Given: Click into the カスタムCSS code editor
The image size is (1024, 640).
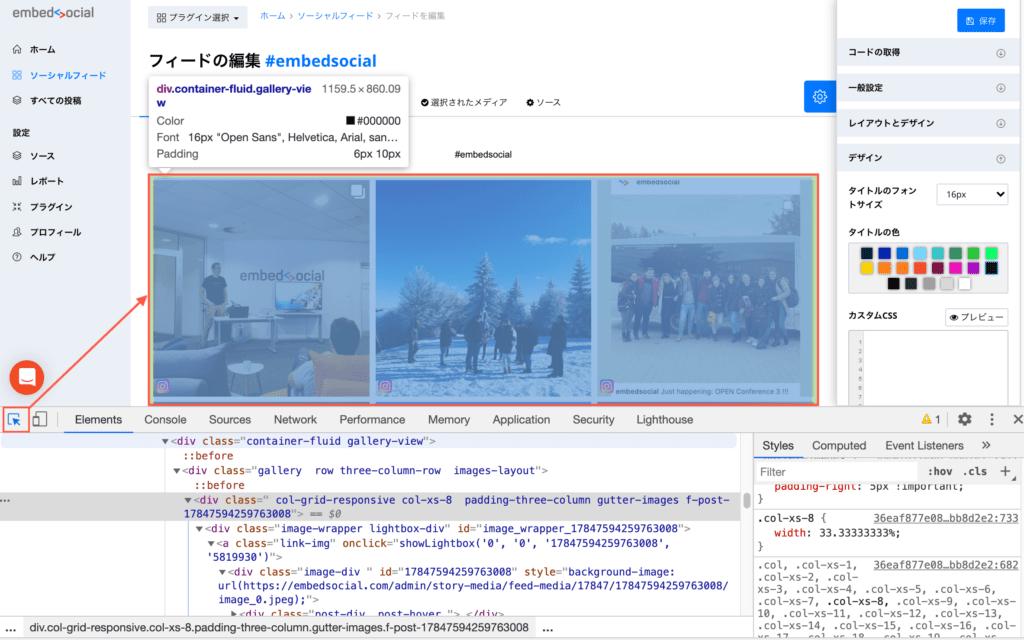Looking at the screenshot, I should 934,368.
